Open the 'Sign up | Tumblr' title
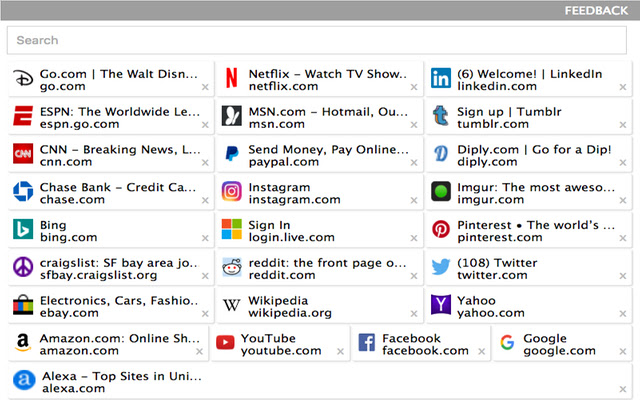640x400 pixels. coord(509,112)
